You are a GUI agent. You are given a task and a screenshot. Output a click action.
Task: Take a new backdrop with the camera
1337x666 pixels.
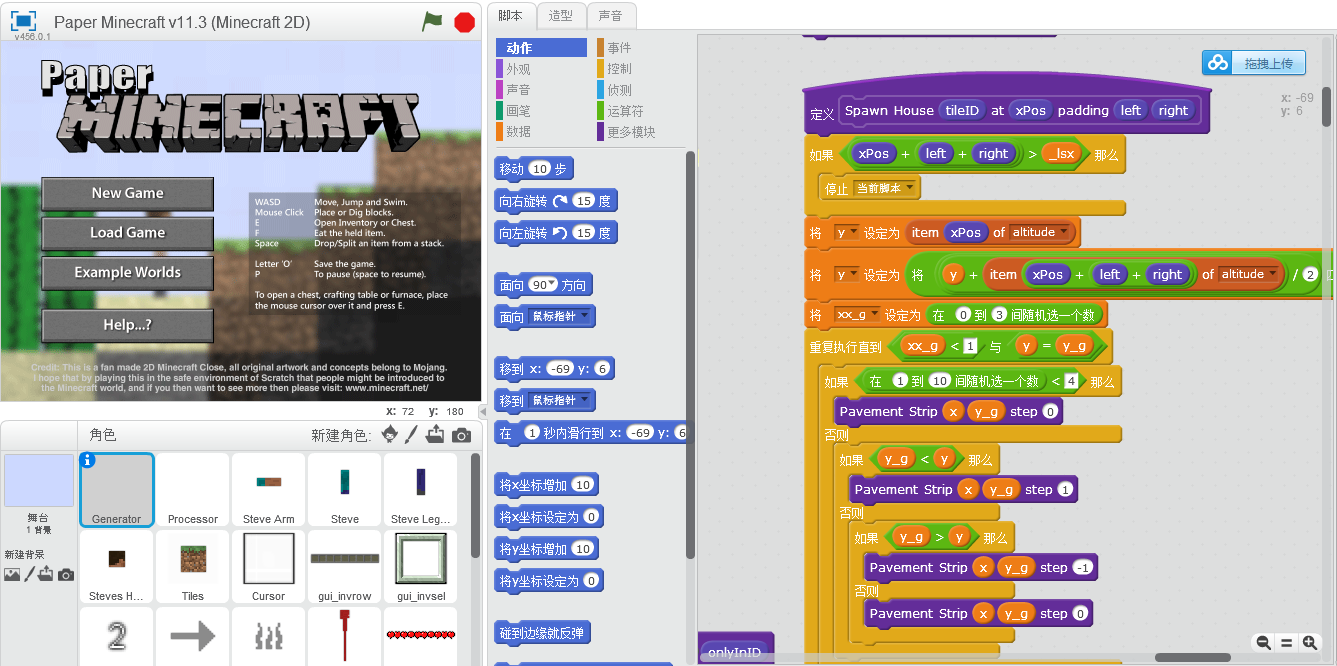point(66,574)
